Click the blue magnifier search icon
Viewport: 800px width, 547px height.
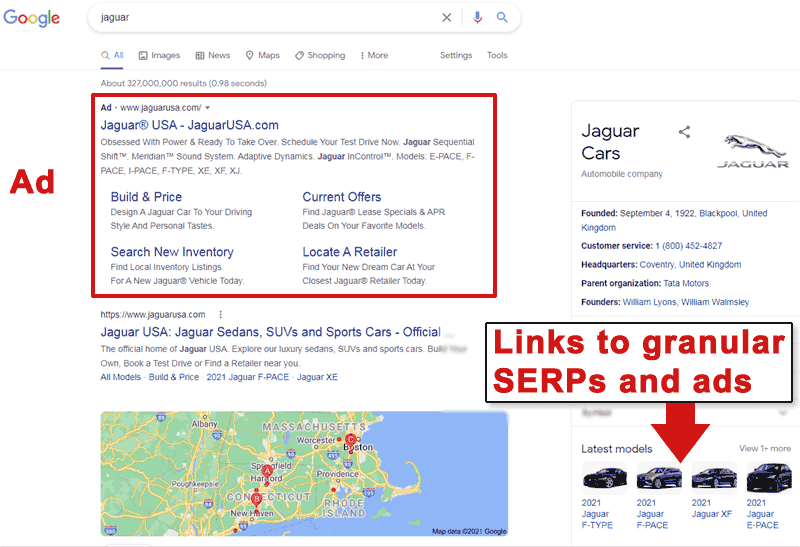click(x=502, y=17)
